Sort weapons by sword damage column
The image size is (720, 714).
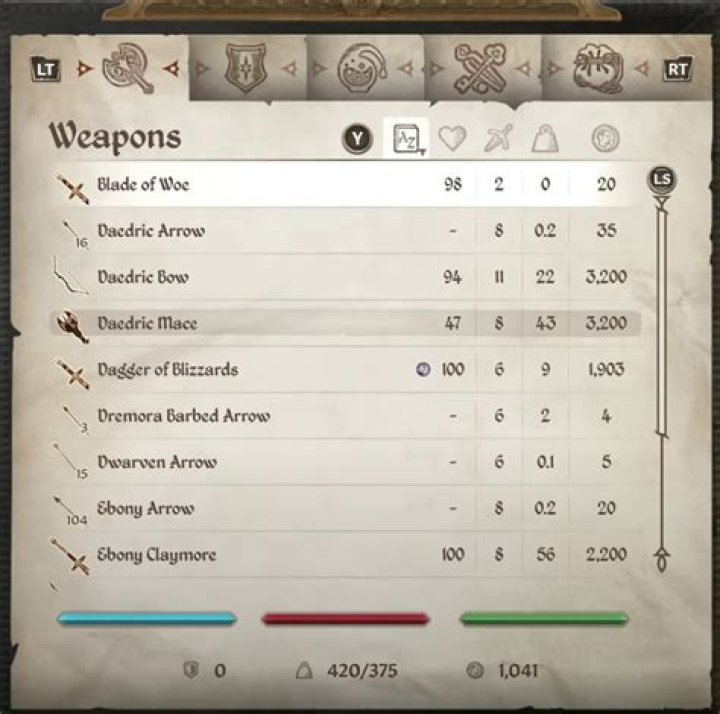pos(498,138)
